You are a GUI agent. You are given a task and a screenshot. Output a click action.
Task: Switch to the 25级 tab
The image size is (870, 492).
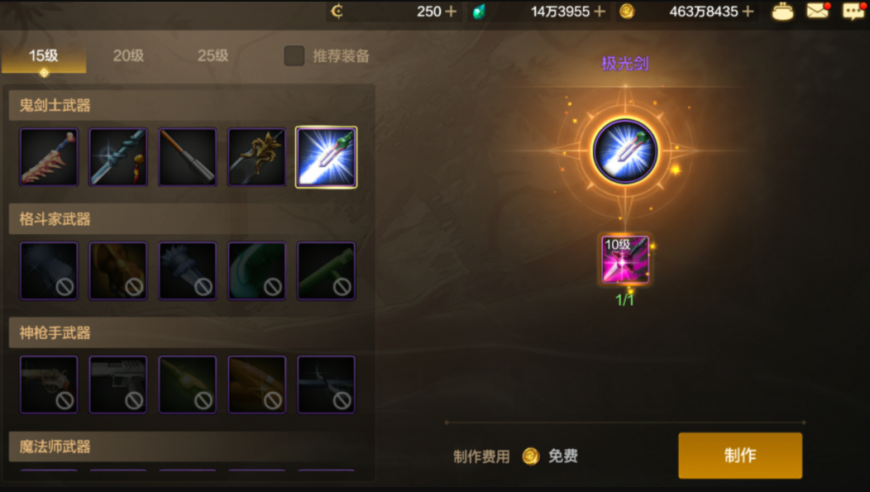point(213,55)
